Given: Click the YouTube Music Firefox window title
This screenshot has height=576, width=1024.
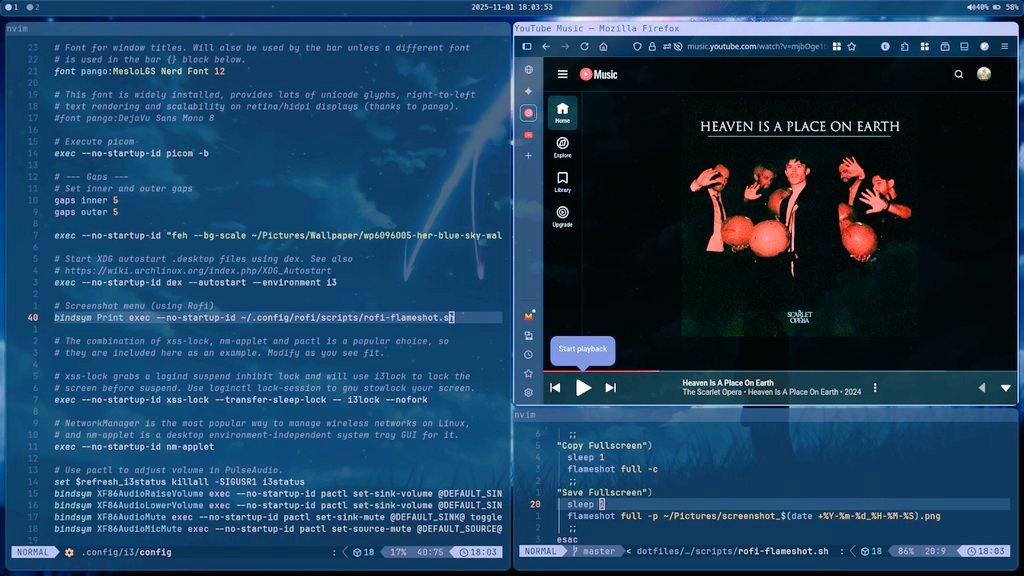Looking at the screenshot, I should [x=596, y=28].
